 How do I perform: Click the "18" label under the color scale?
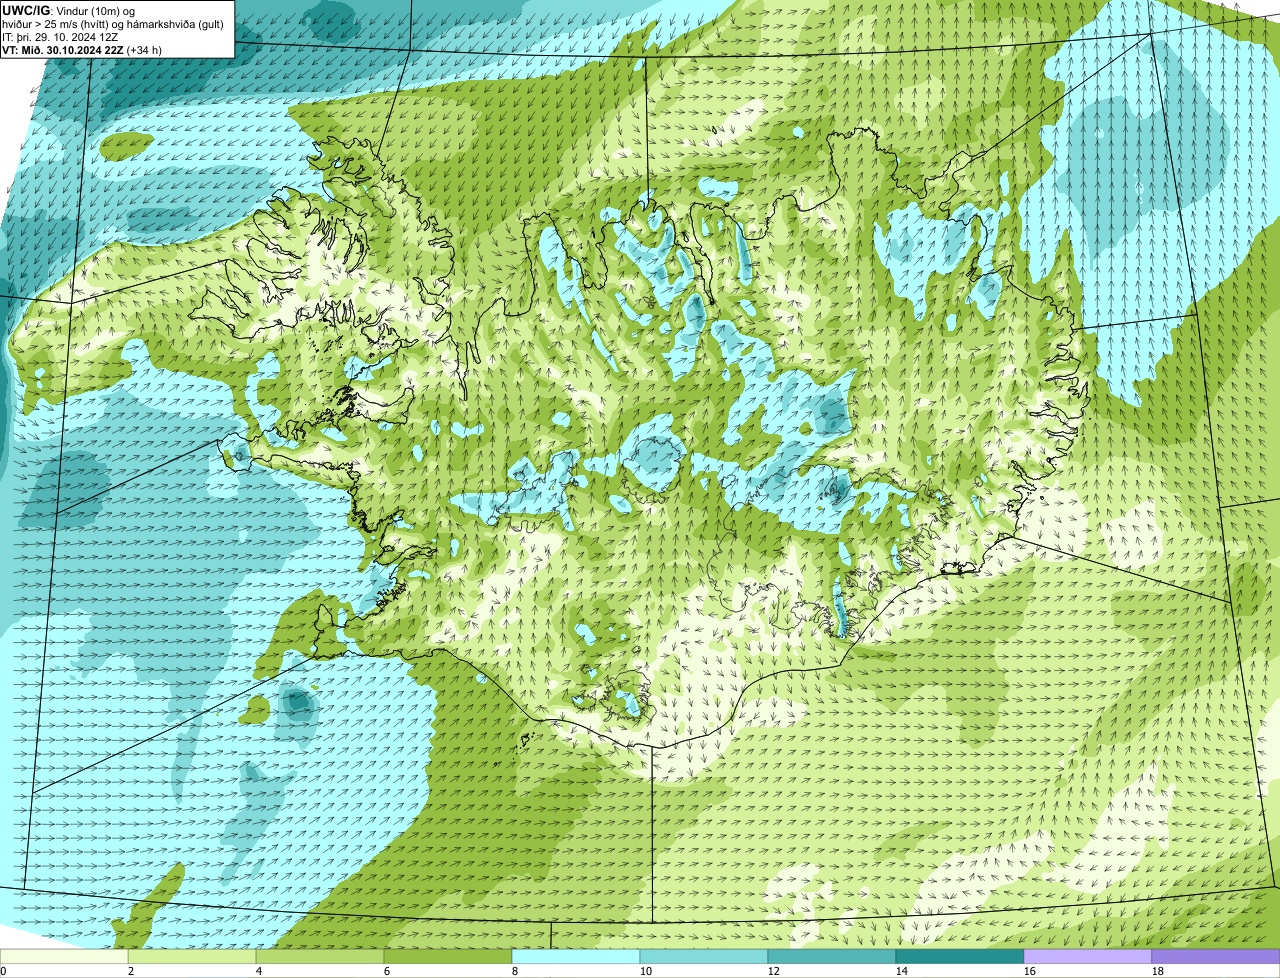coord(1158,971)
